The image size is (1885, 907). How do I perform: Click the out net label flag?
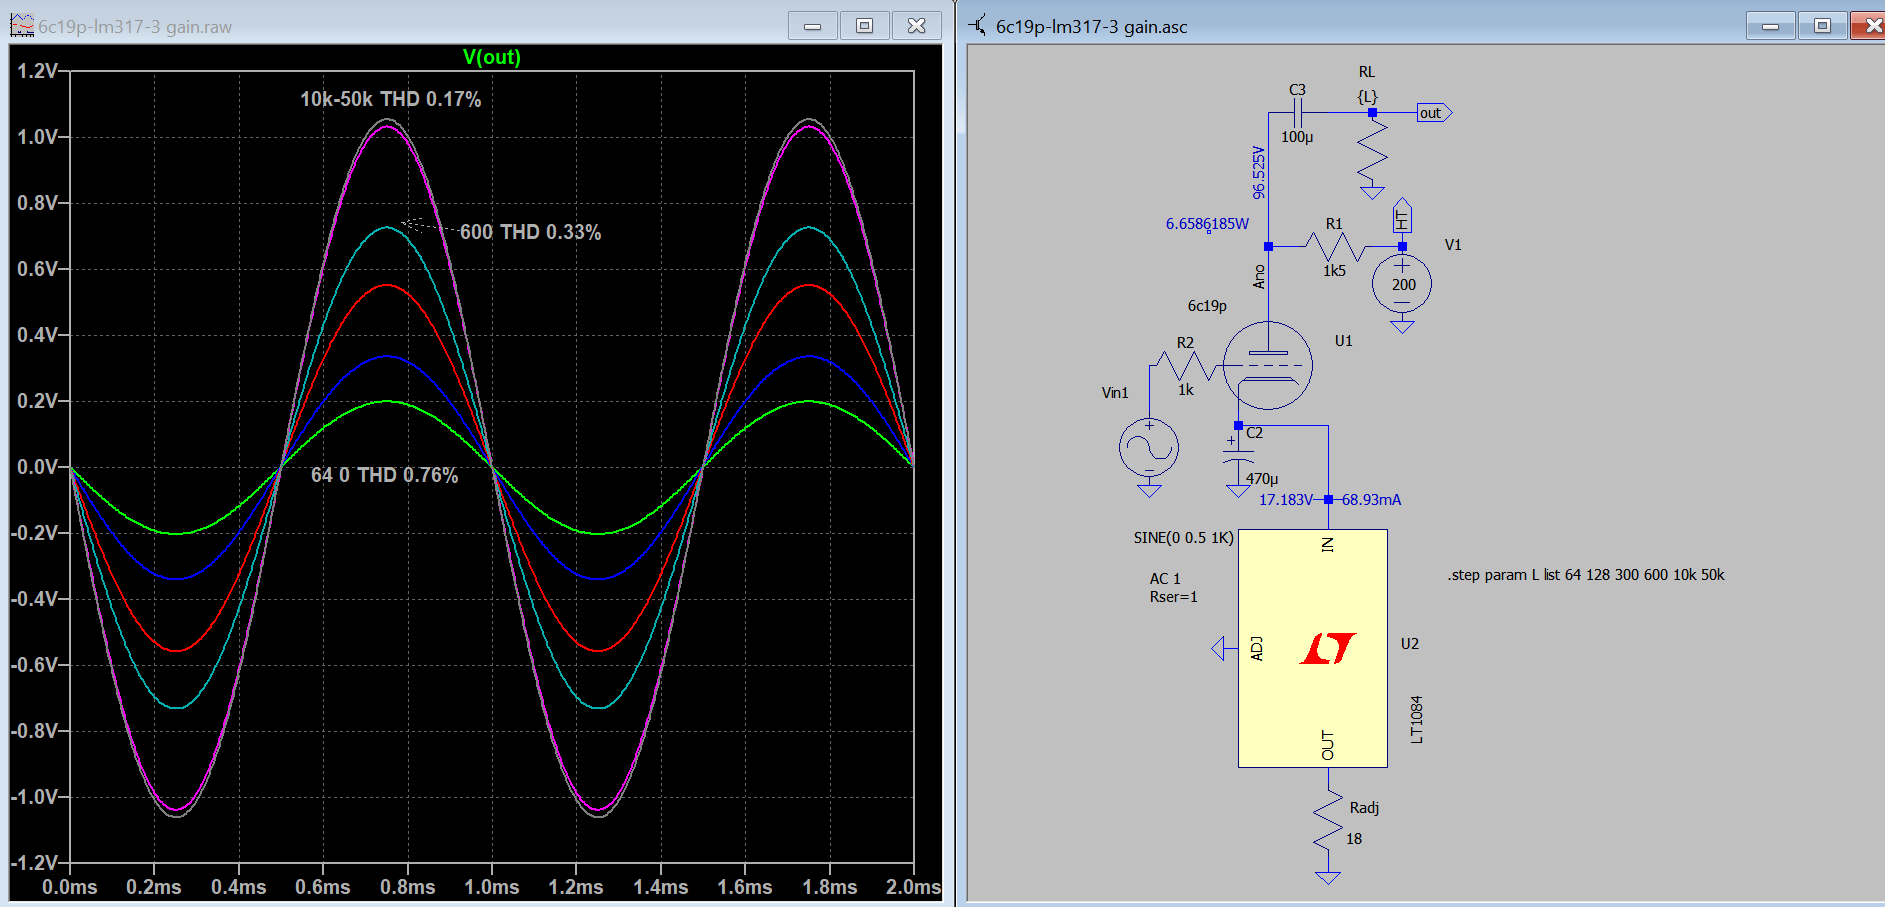pyautogui.click(x=1434, y=113)
